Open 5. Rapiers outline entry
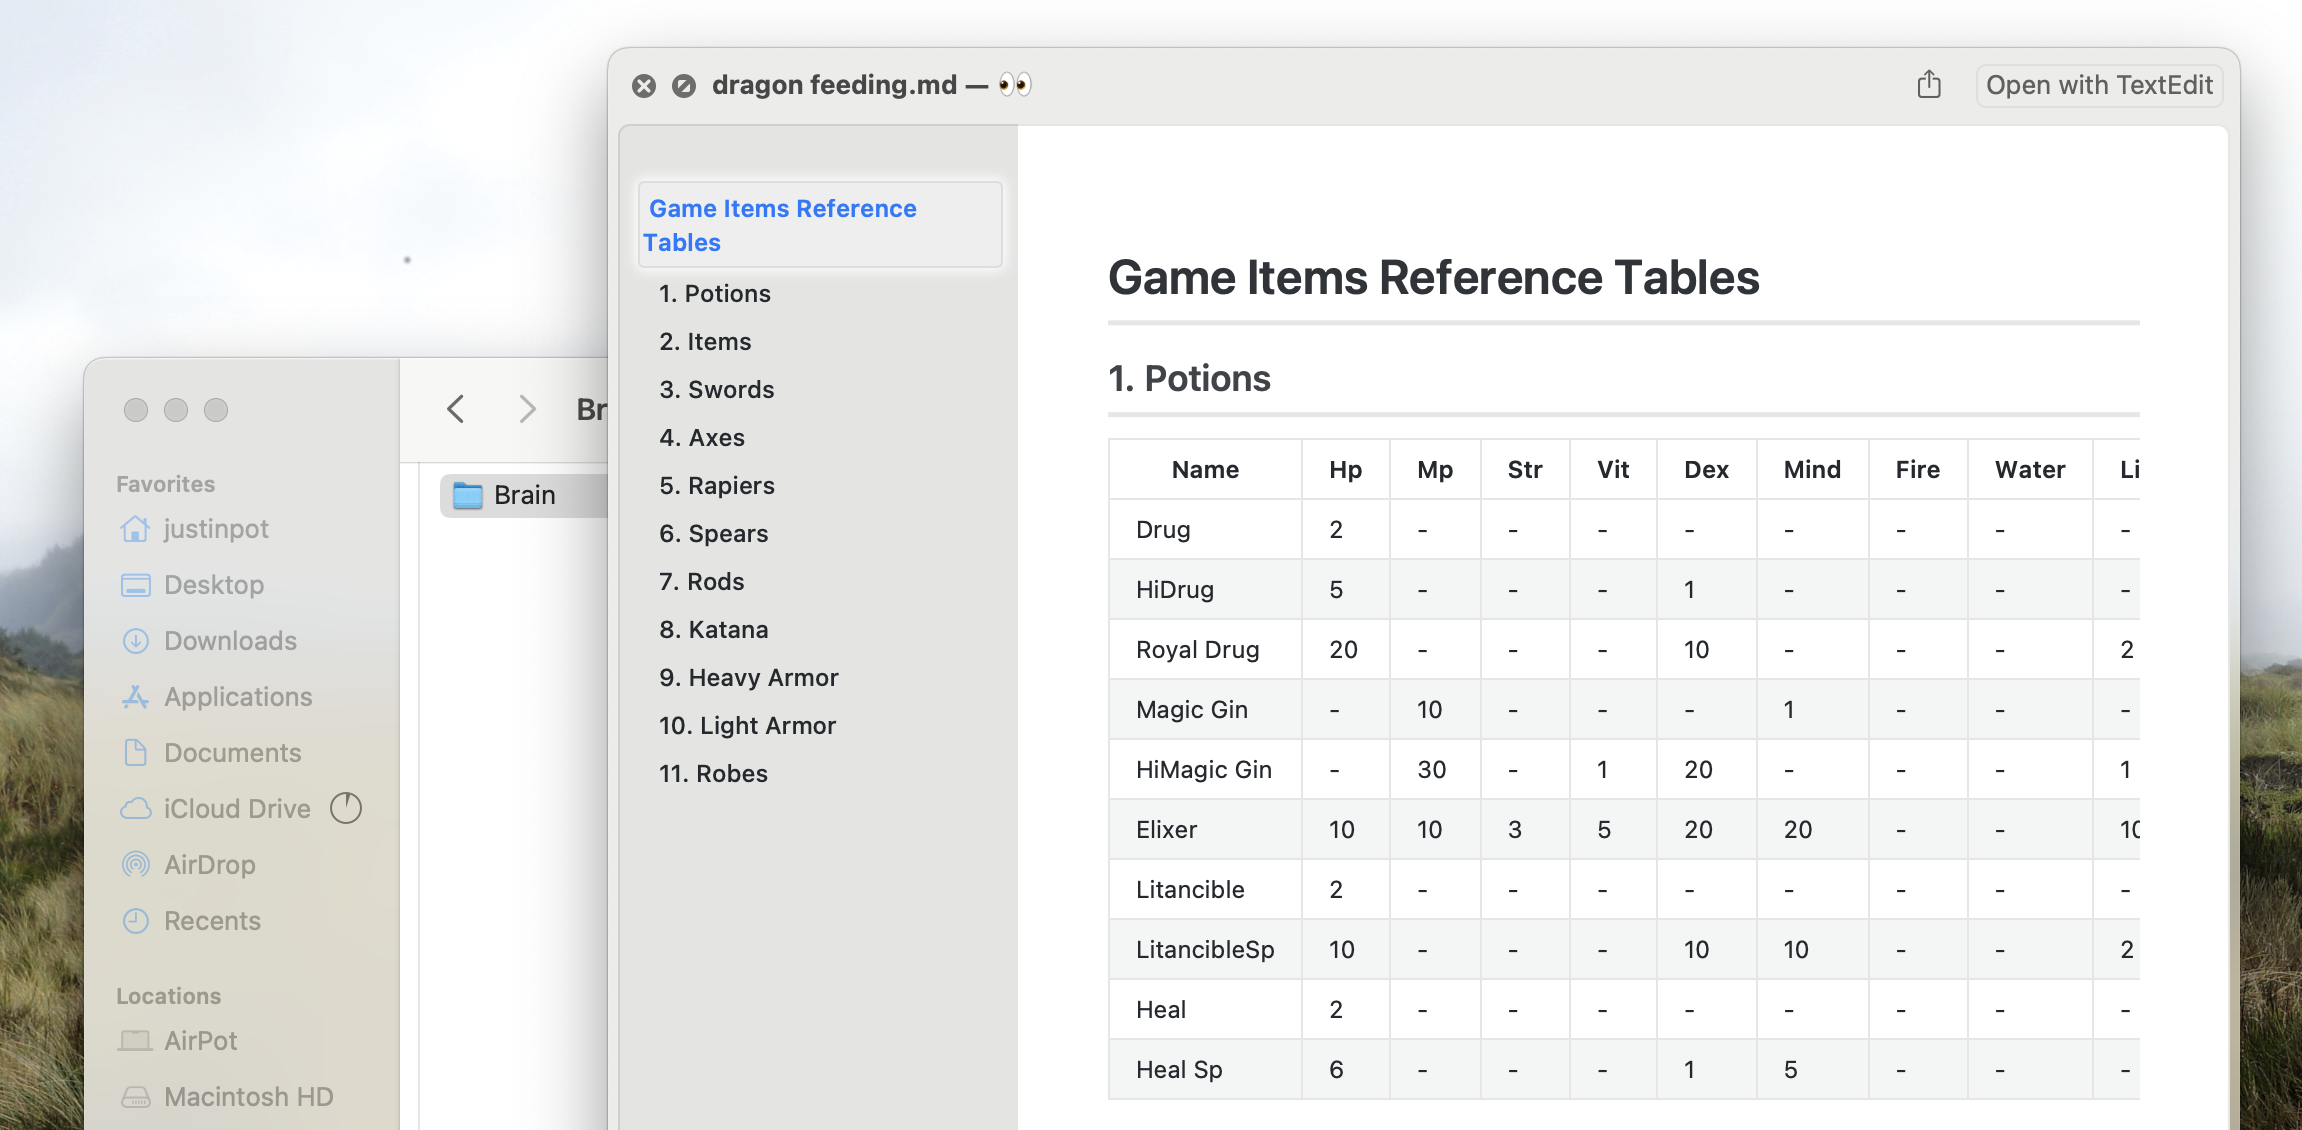Image resolution: width=2302 pixels, height=1130 pixels. (x=716, y=486)
